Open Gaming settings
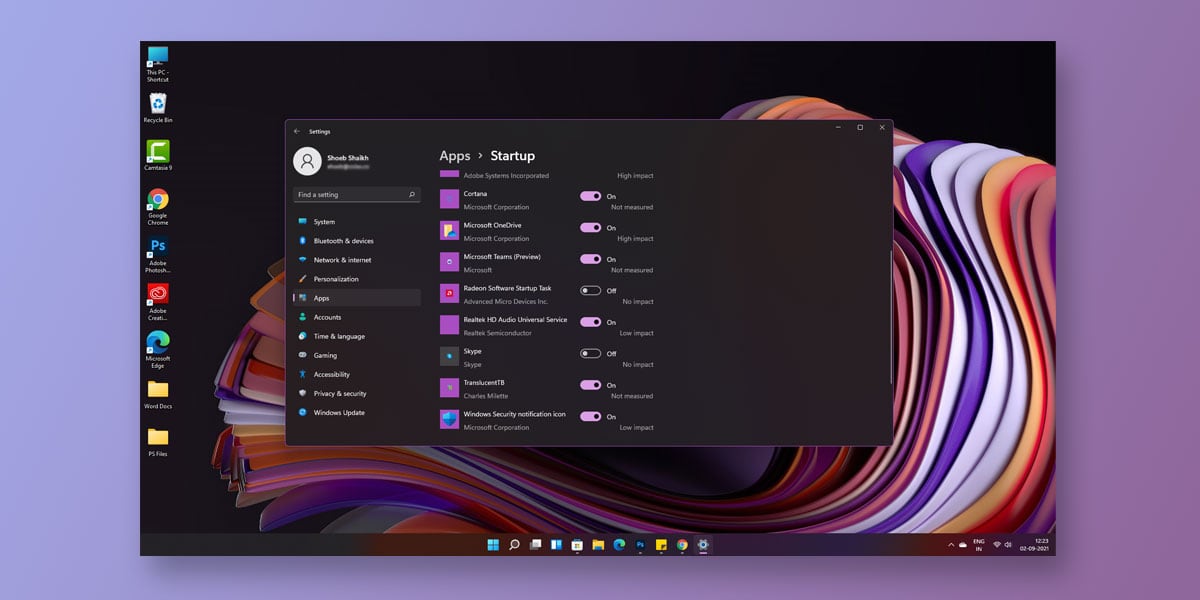Screen dimensions: 1200x600 [322, 355]
